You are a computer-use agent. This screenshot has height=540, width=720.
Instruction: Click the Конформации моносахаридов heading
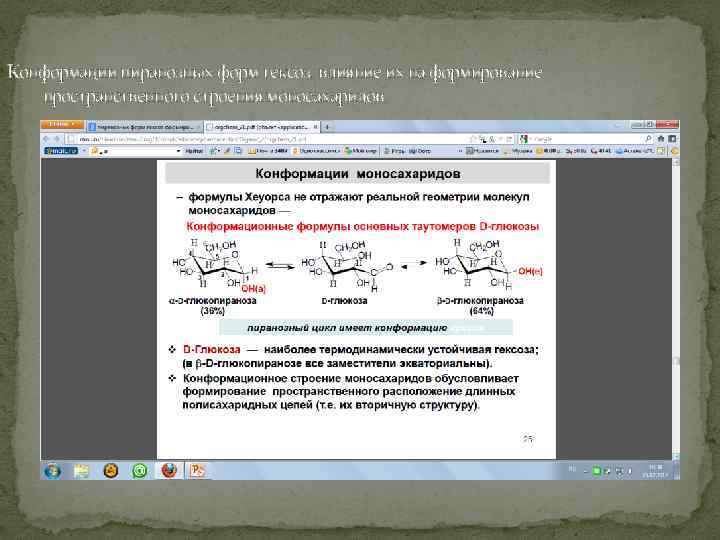358,174
